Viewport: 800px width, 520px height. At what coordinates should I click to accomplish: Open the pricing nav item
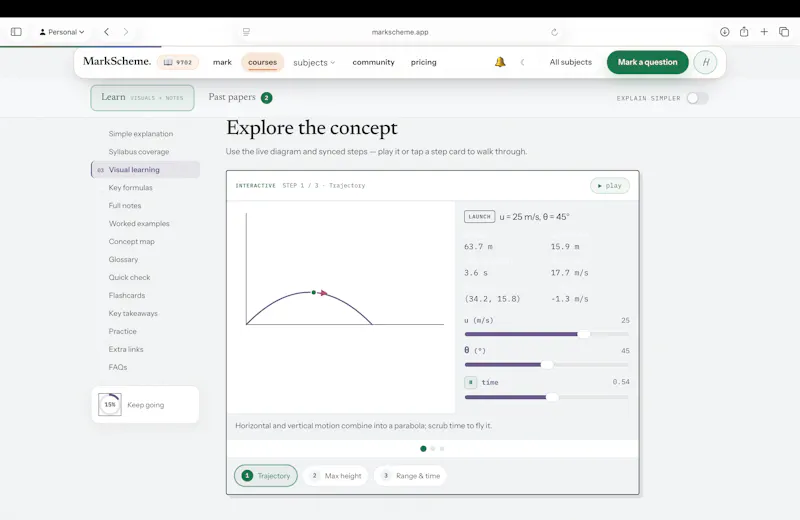tap(423, 62)
